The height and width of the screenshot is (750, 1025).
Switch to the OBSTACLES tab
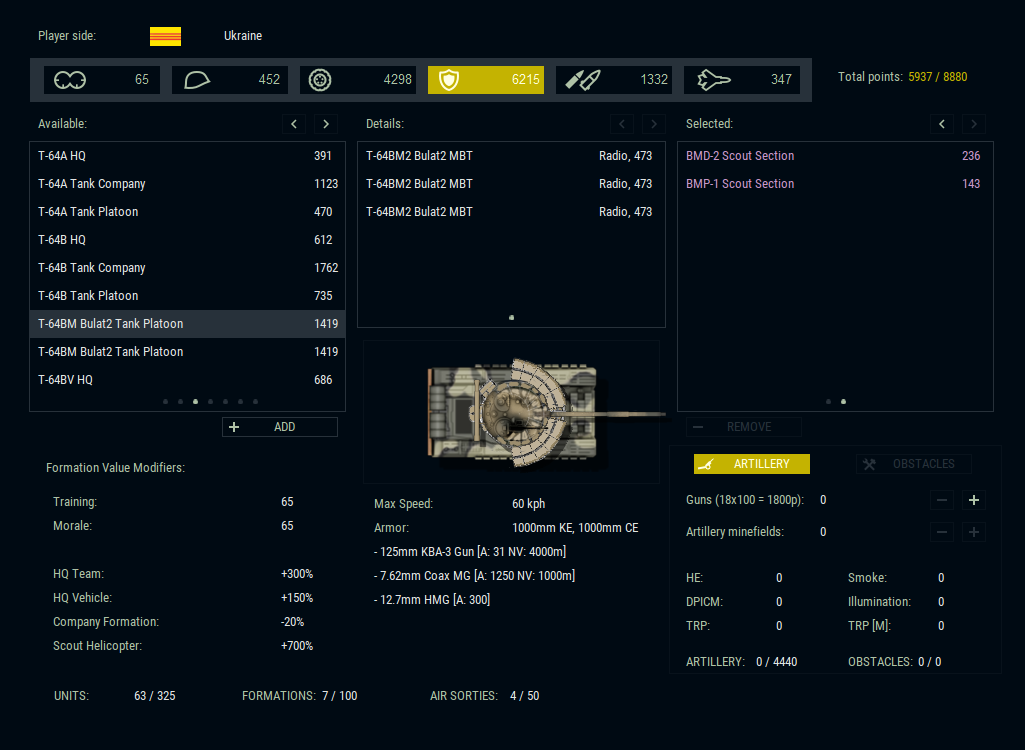click(x=913, y=464)
